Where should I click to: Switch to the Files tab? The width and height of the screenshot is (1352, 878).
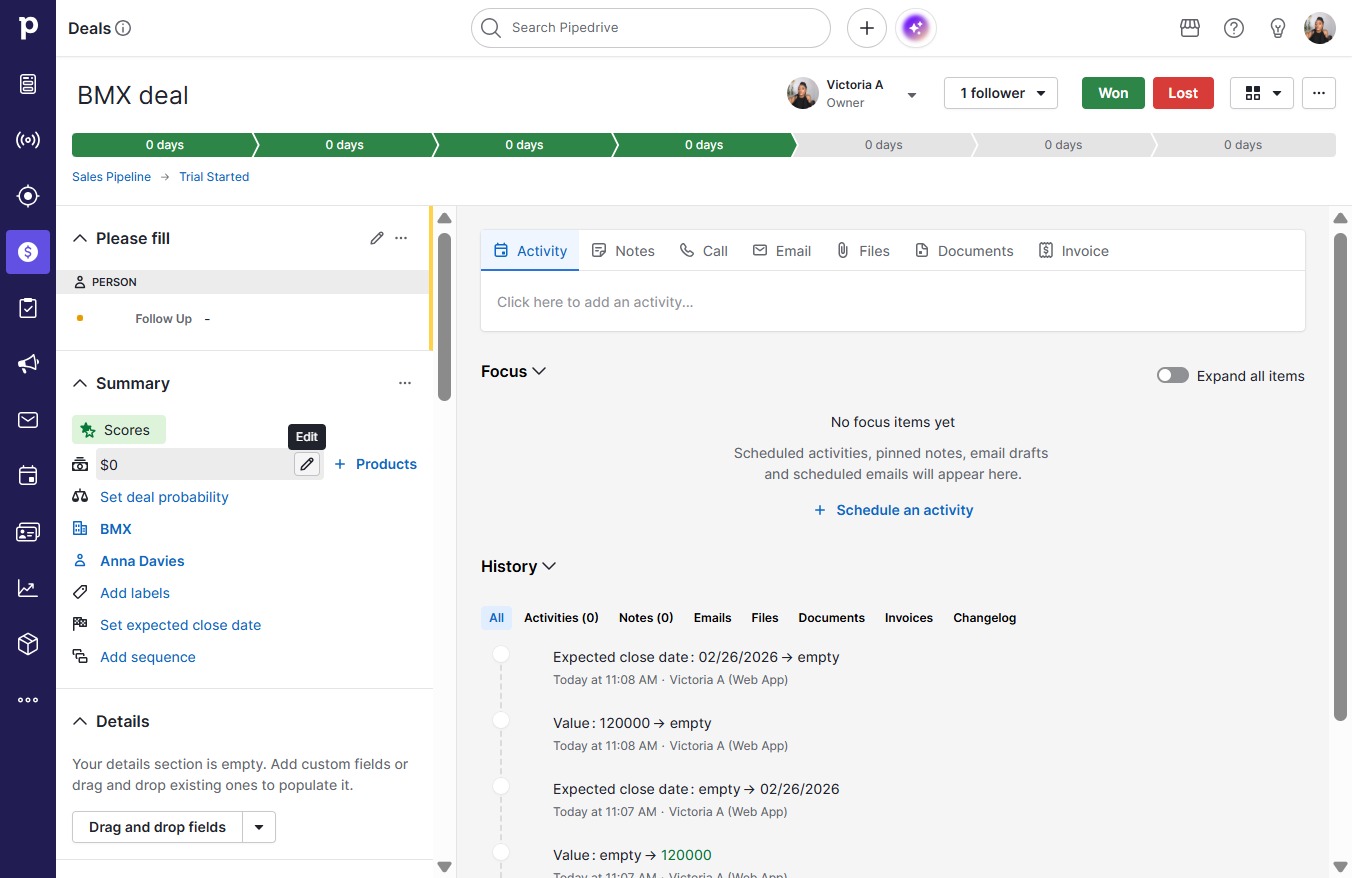pyautogui.click(x=863, y=251)
